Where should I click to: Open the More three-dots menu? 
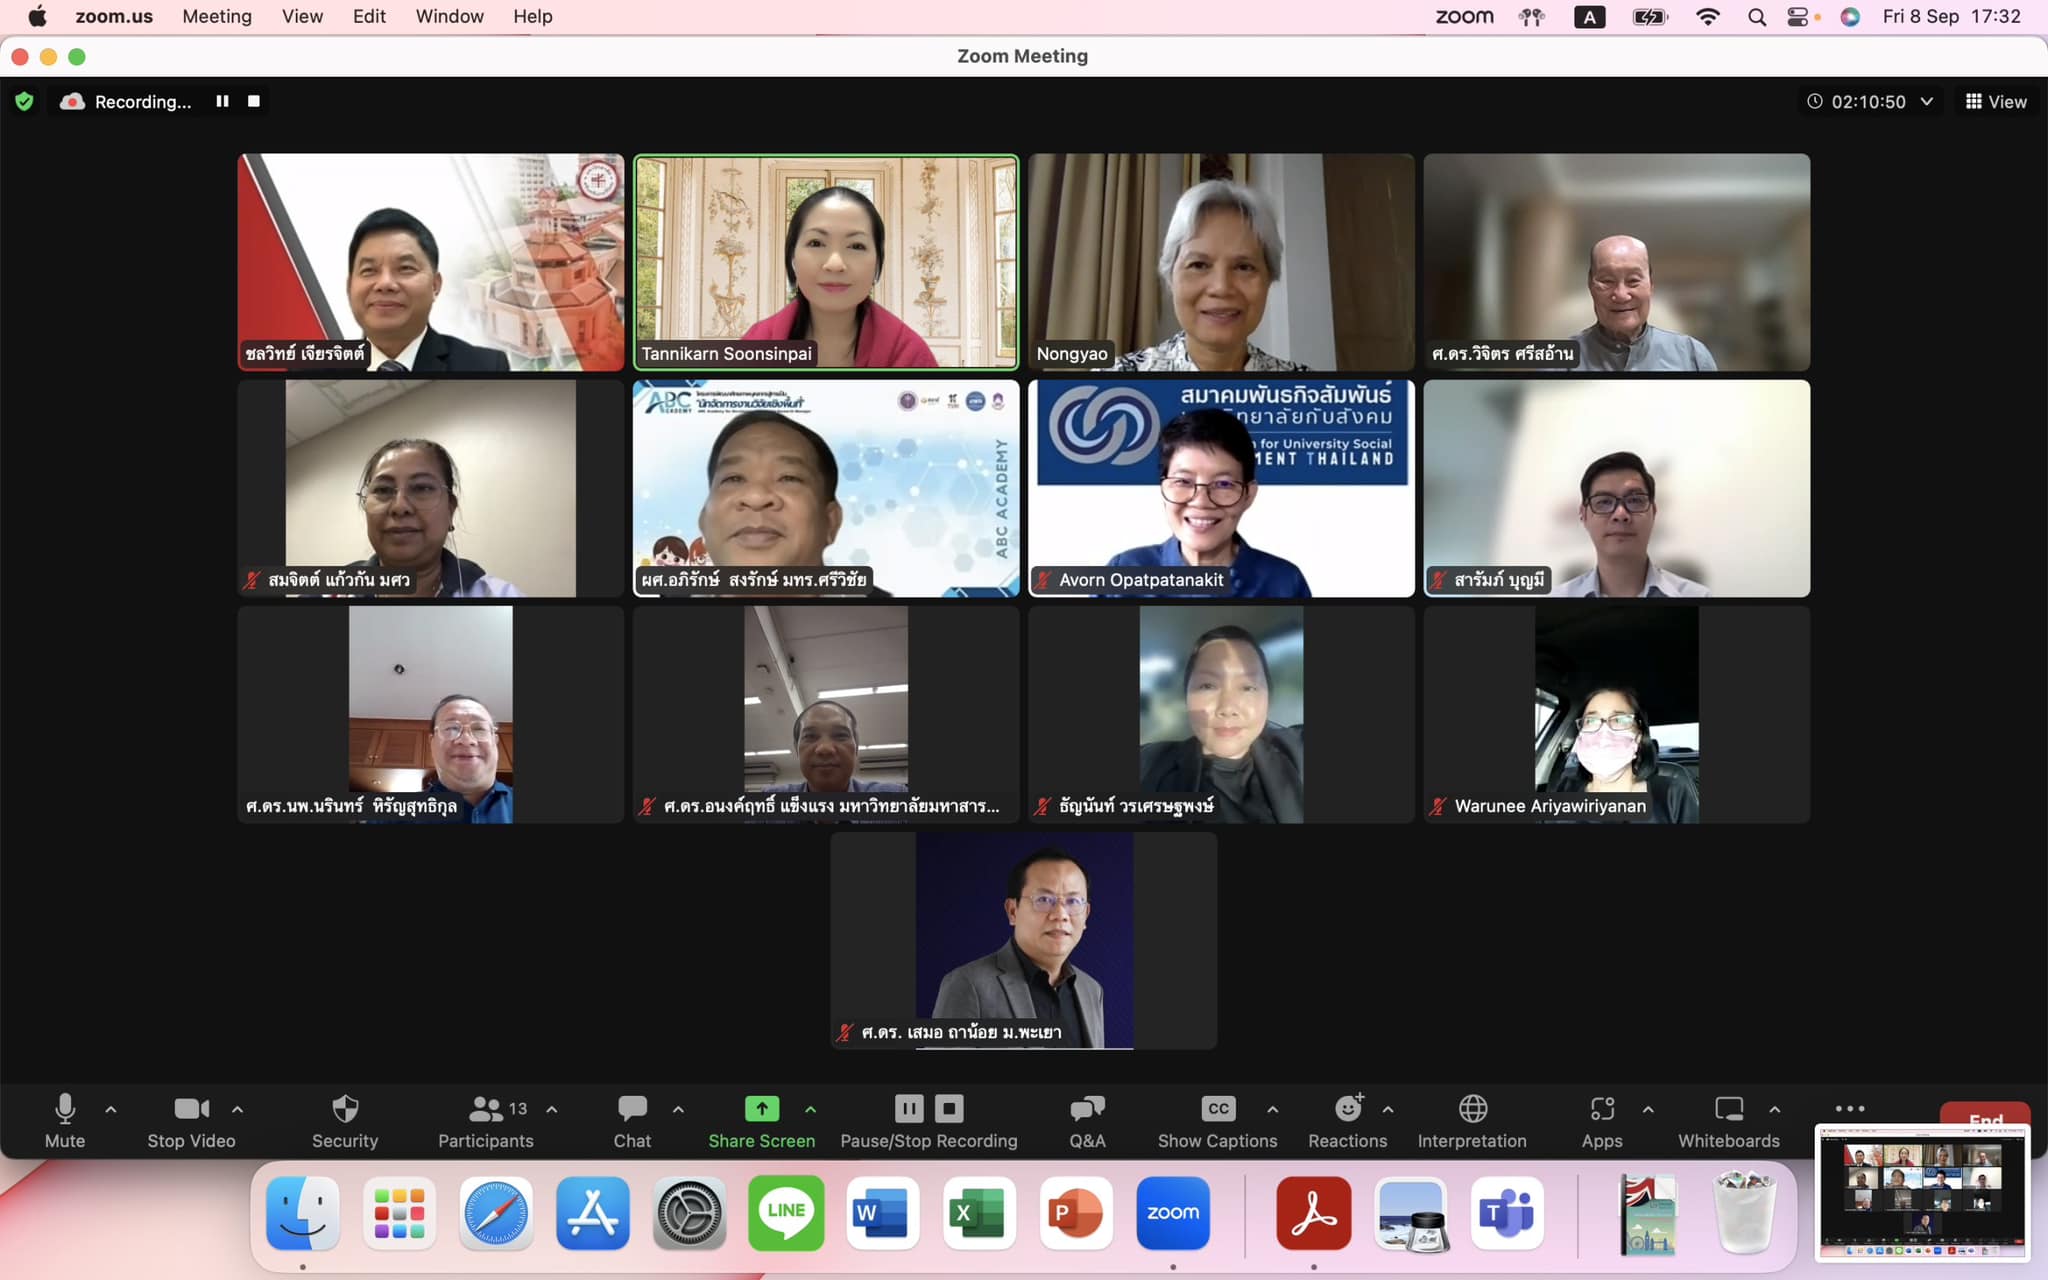click(1850, 1108)
